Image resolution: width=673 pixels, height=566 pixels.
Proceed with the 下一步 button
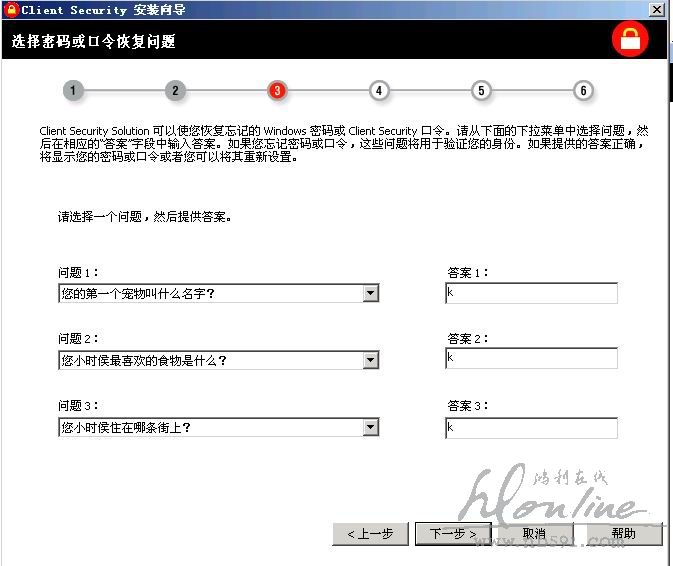(x=453, y=534)
